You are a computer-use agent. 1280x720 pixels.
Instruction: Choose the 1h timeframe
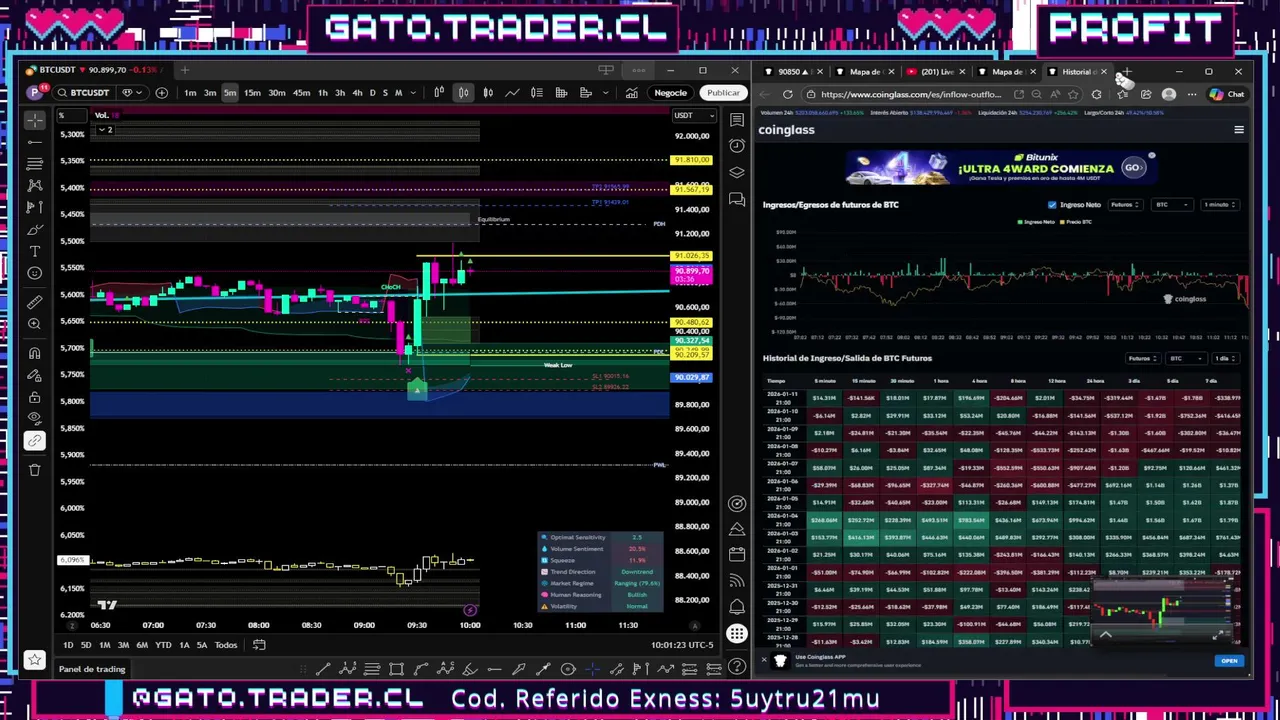coord(322,93)
